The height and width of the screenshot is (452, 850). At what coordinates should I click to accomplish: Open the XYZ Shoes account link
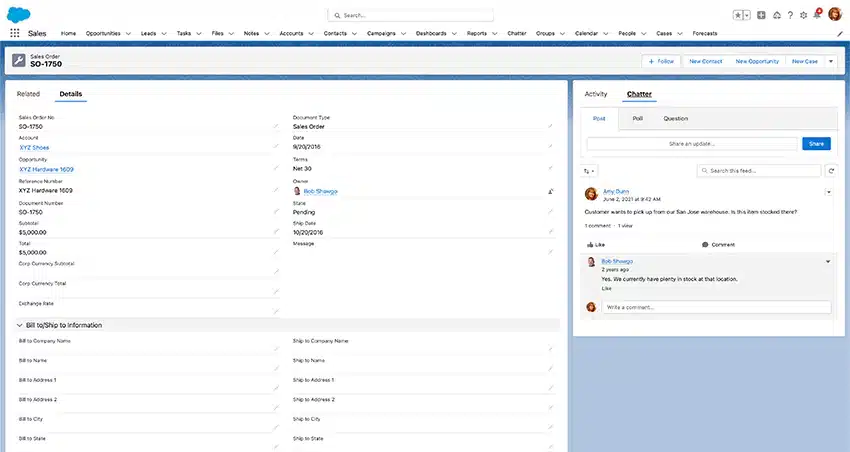[x=34, y=147]
